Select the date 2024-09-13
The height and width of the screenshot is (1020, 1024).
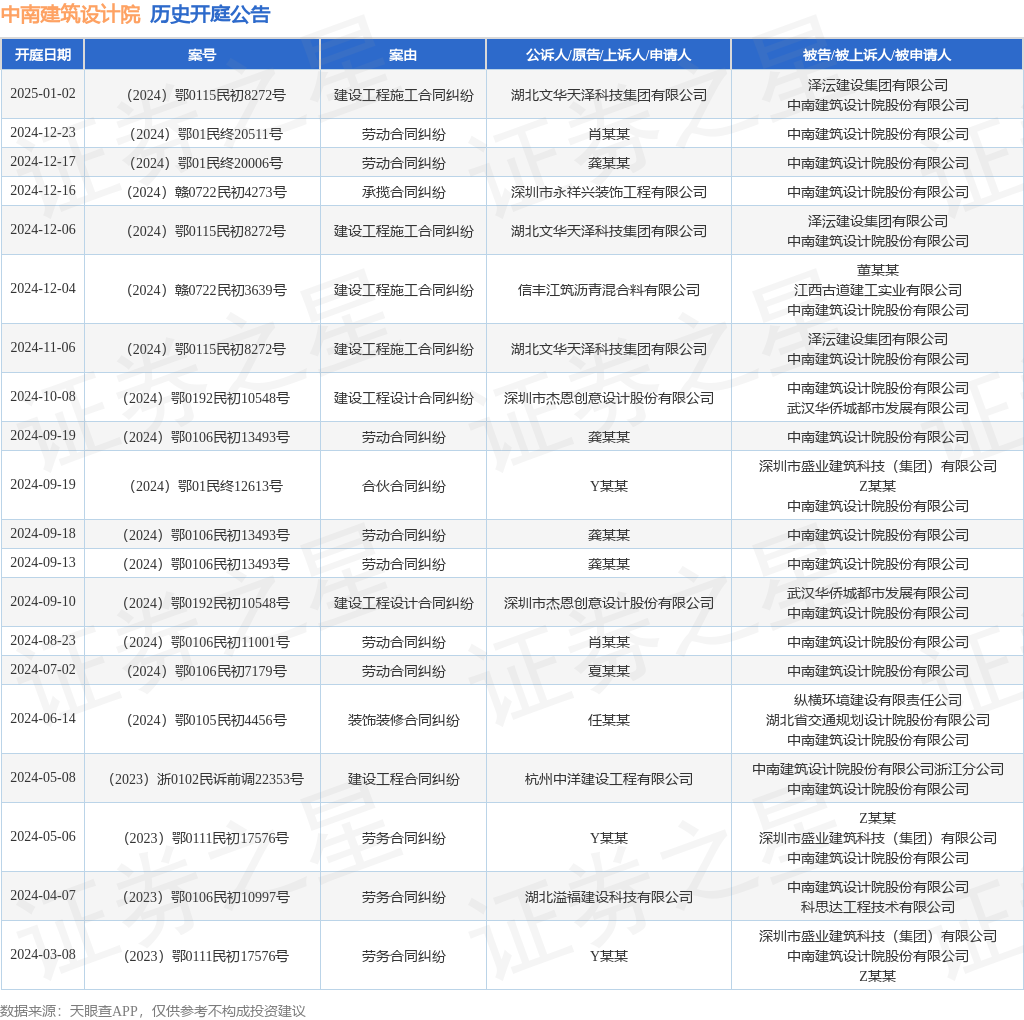(x=42, y=562)
